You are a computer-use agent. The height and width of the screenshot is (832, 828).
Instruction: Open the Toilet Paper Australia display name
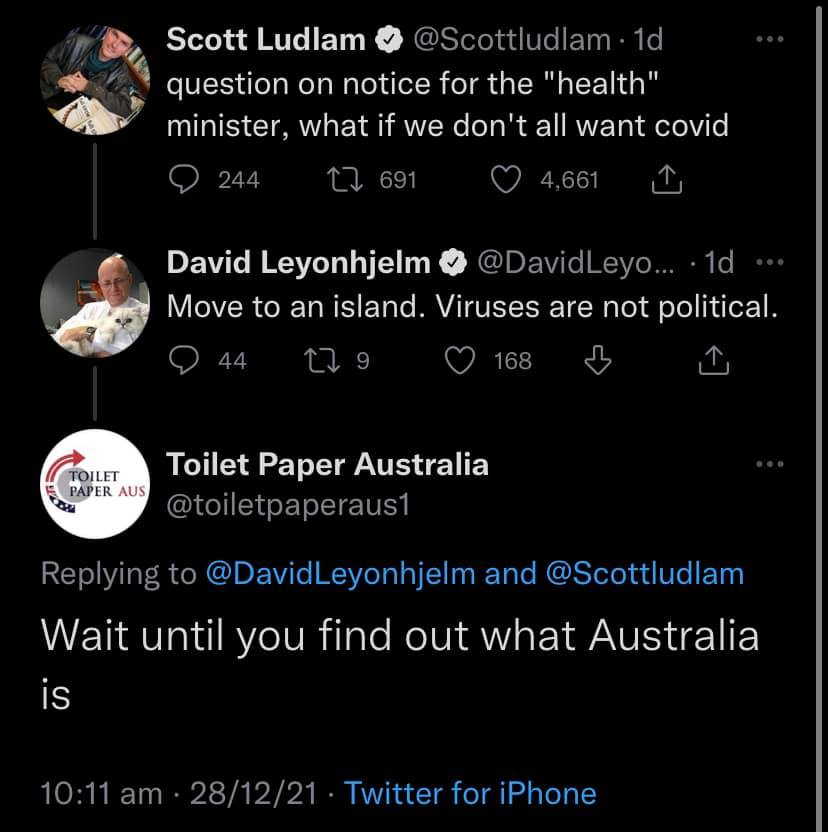327,464
